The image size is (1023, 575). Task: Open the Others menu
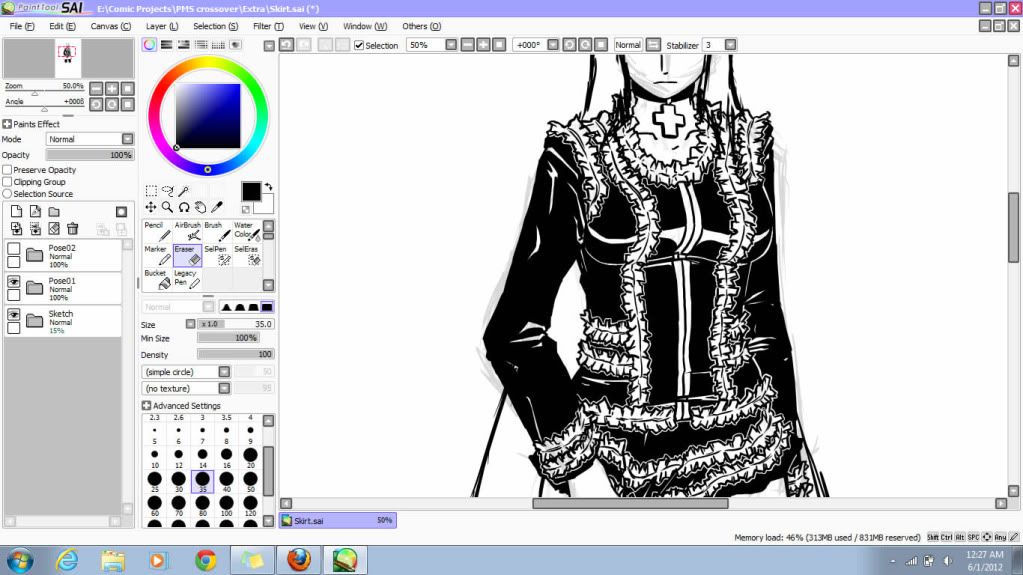(x=421, y=26)
